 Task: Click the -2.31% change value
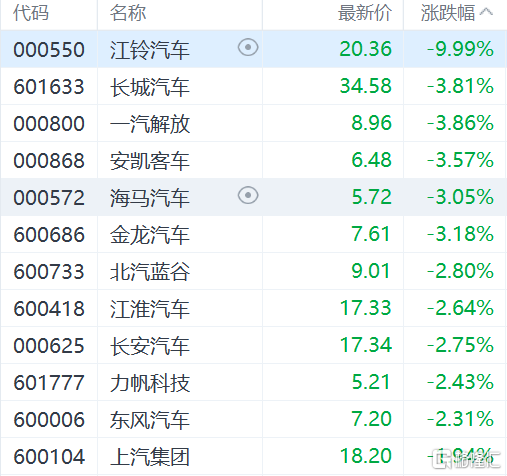(x=460, y=419)
